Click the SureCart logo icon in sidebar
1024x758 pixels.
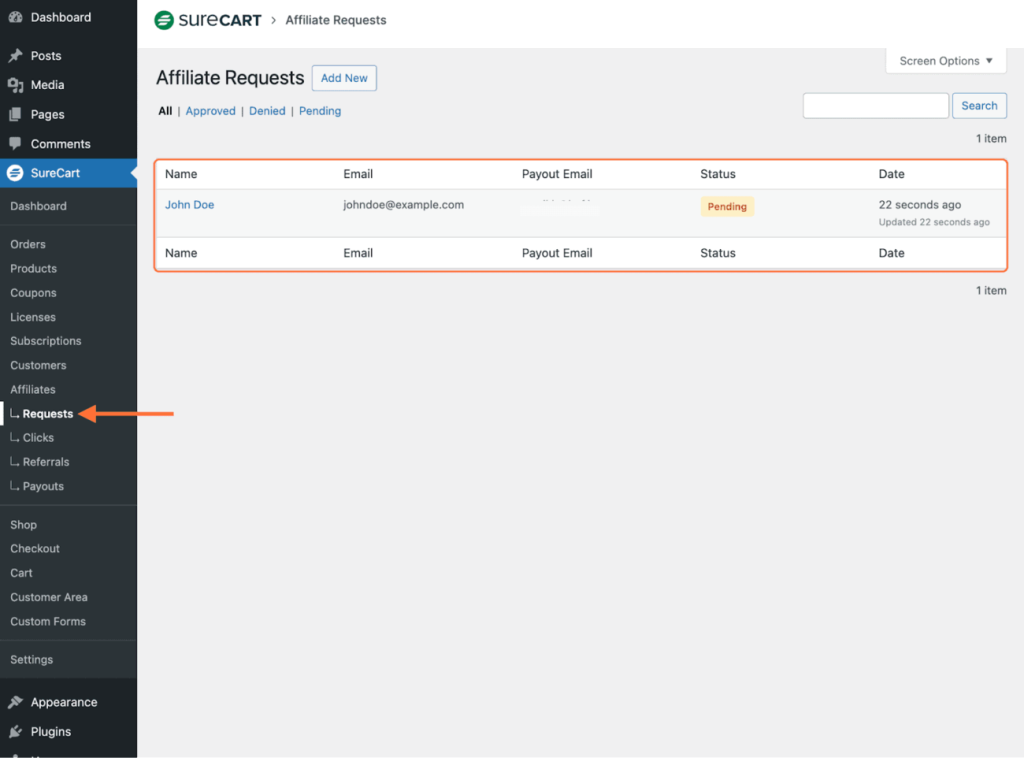(15, 173)
